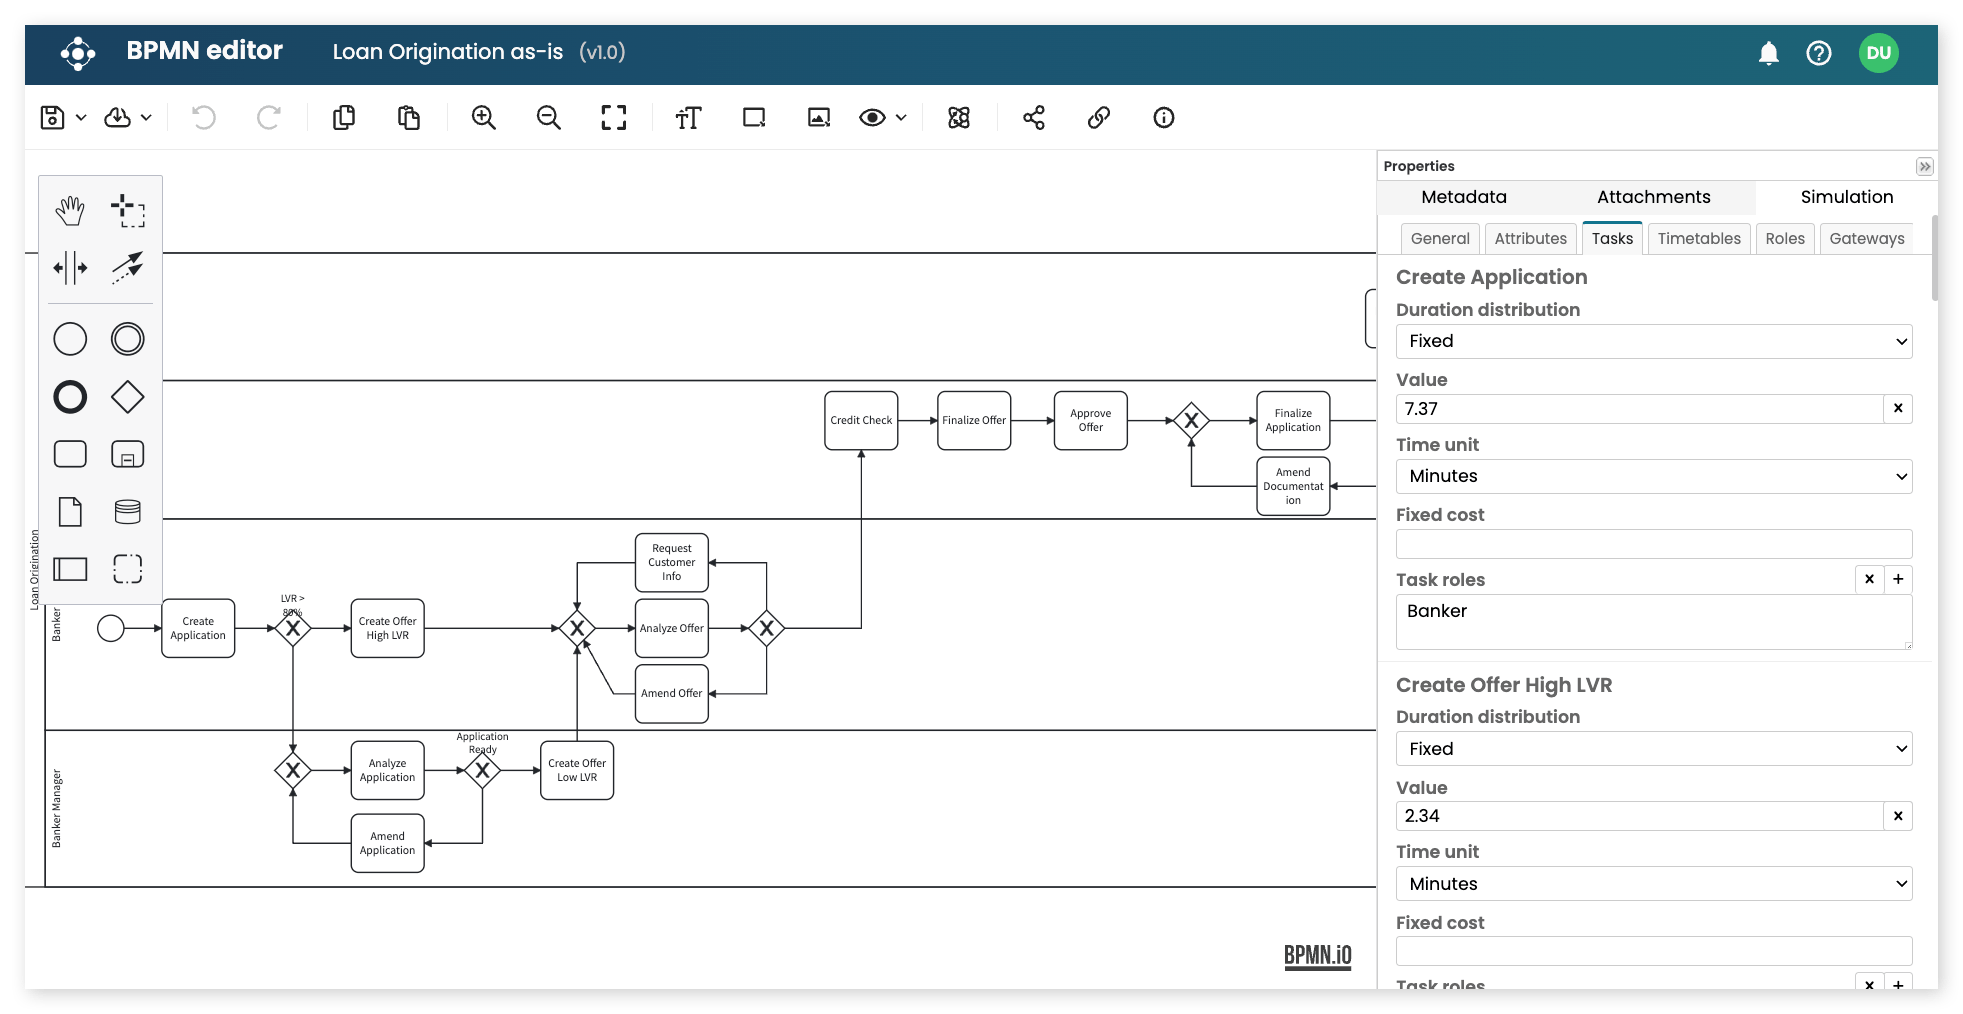The height and width of the screenshot is (1014, 1963).
Task: Click the export as image icon
Action: tap(819, 118)
